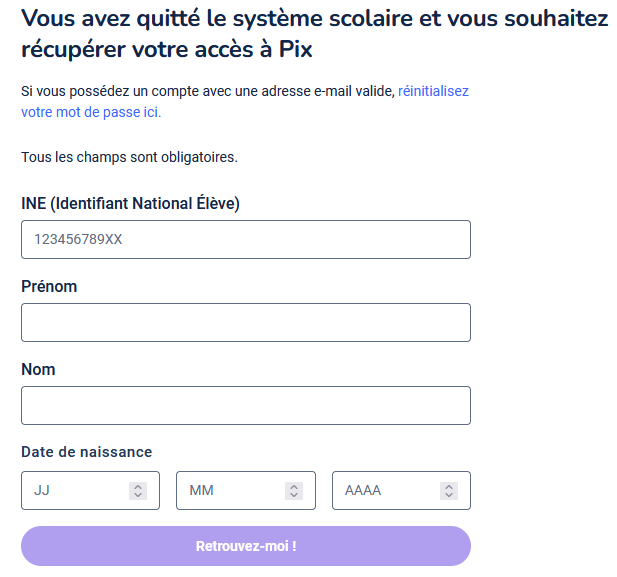Select the Nom text field
617x577 pixels.
245,406
